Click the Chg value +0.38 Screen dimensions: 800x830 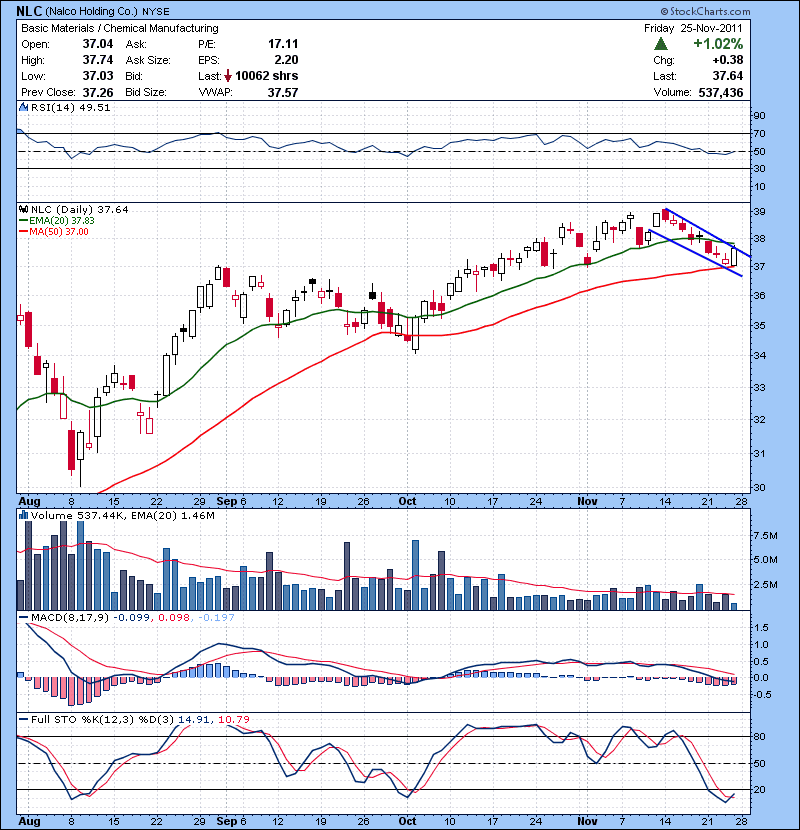727,60
